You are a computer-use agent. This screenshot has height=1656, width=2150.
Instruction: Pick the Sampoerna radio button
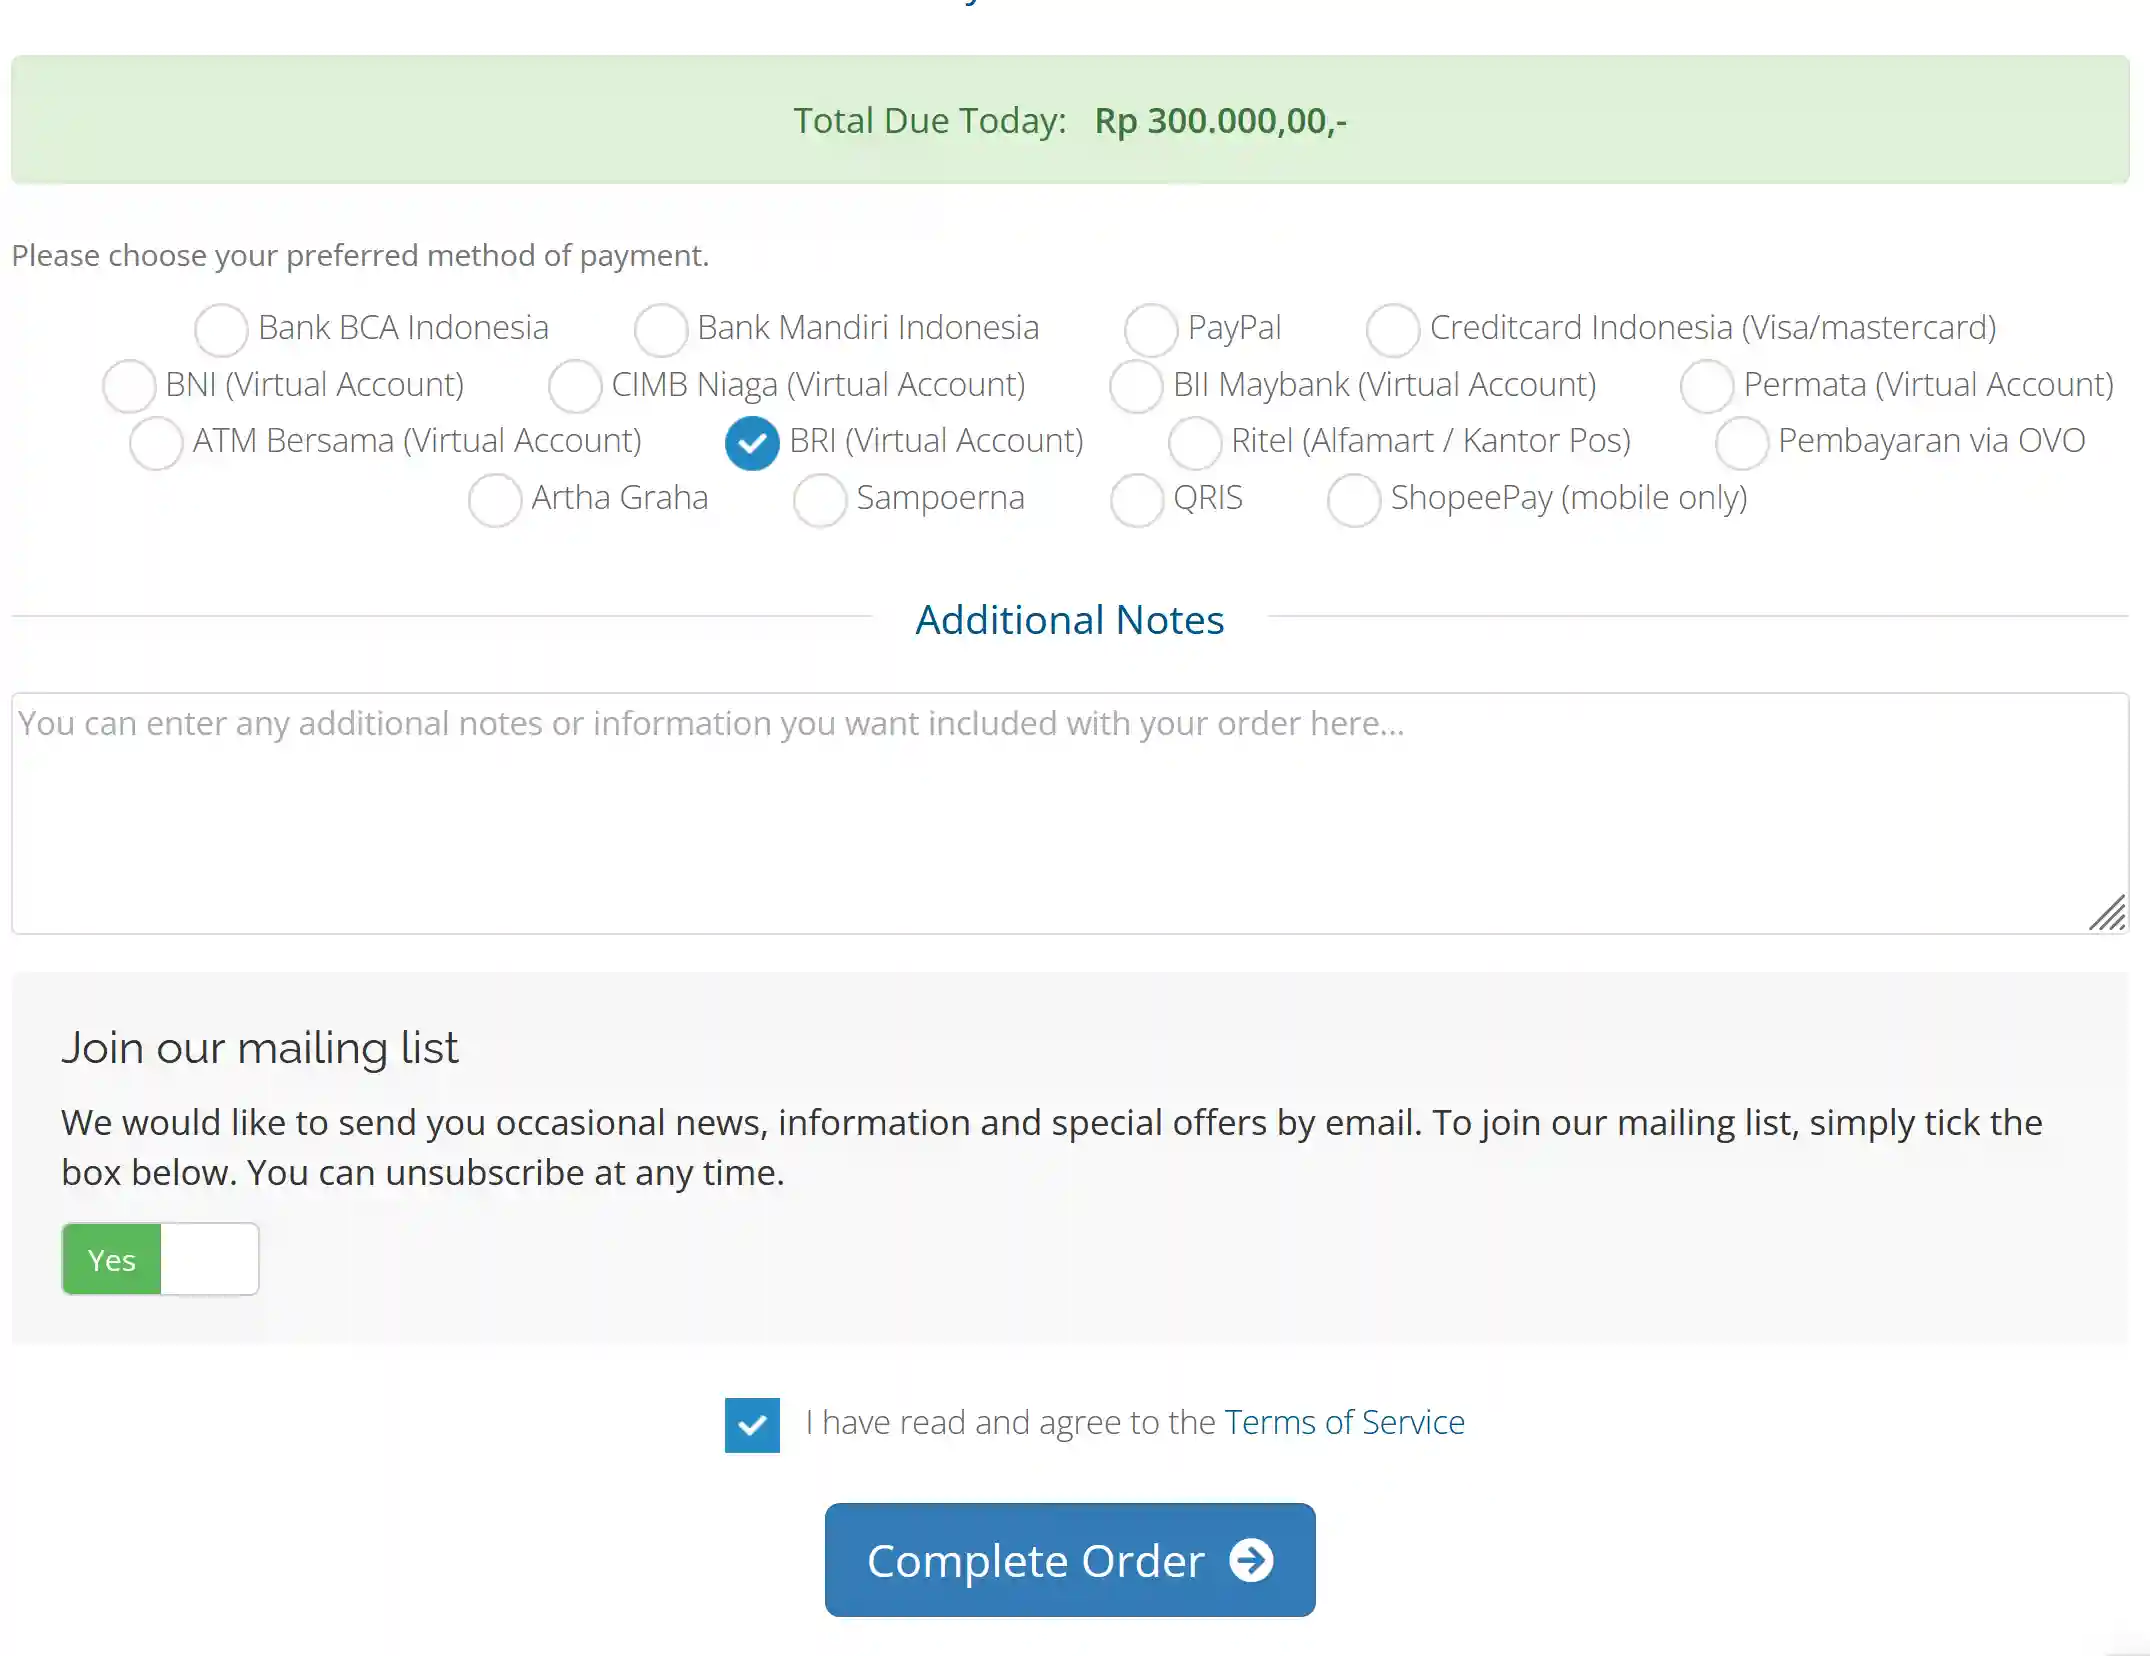820,500
